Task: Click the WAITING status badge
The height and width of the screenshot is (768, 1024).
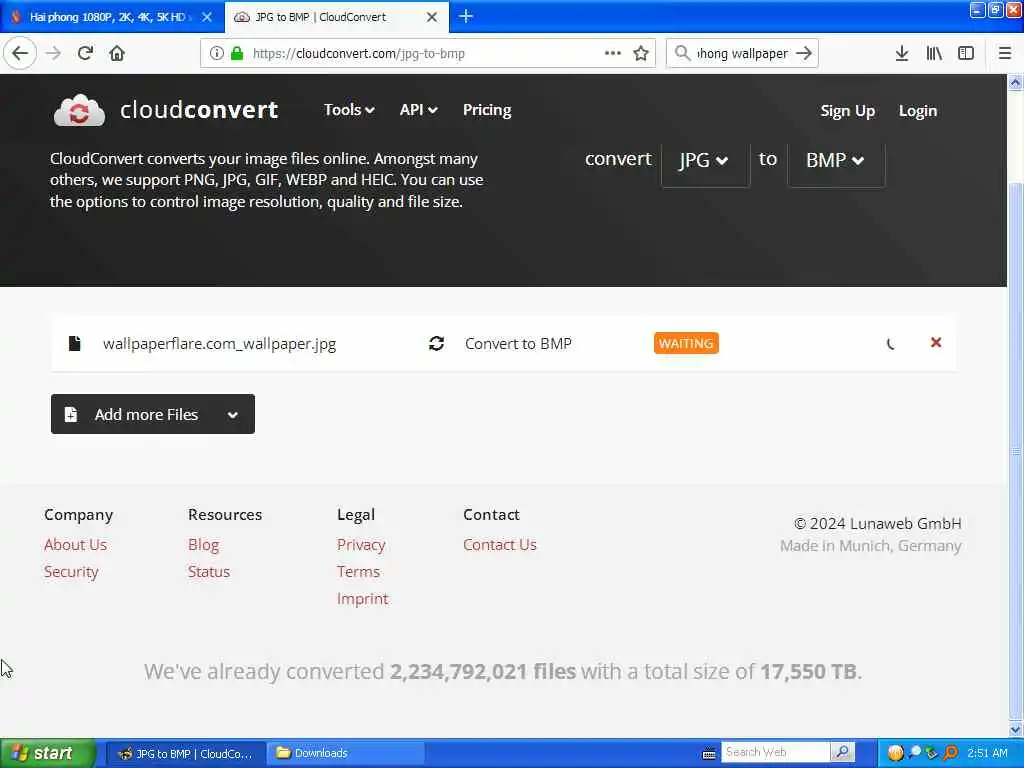Action: (x=686, y=344)
